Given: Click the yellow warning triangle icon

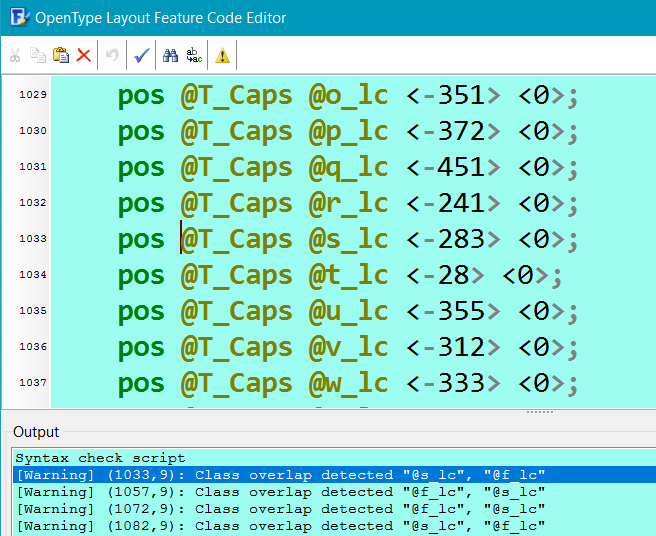Looking at the screenshot, I should pos(222,55).
